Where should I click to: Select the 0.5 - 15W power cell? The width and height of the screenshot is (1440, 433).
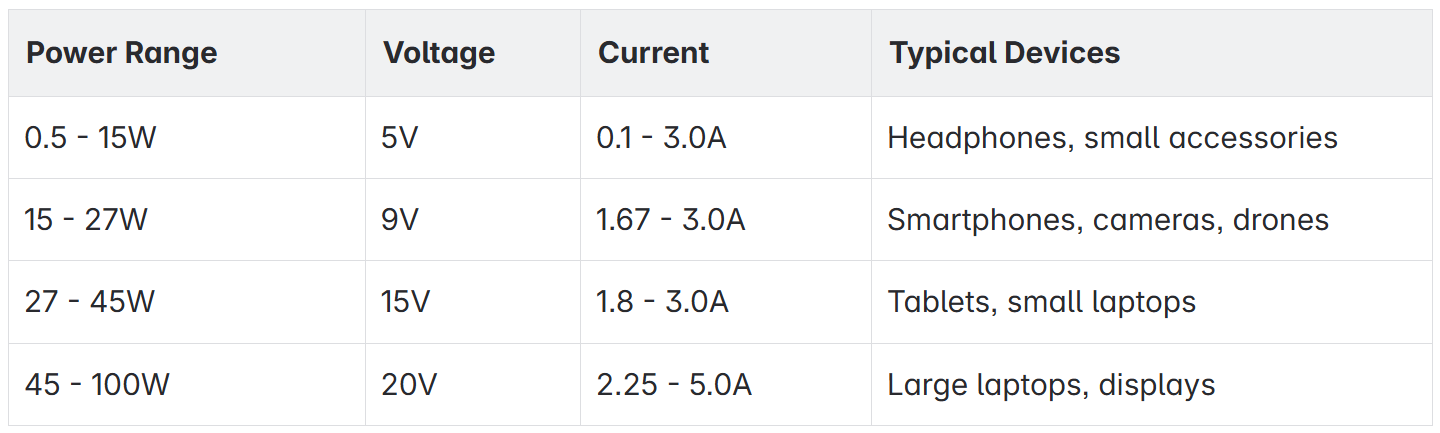tap(91, 137)
